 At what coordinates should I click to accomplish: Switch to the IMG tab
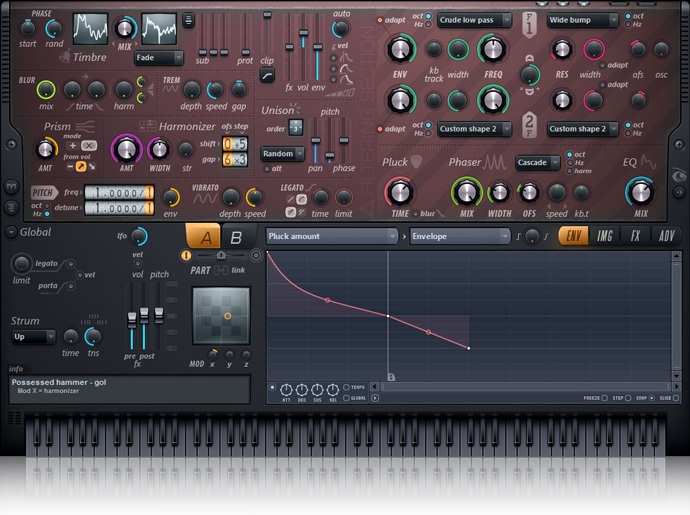[605, 236]
